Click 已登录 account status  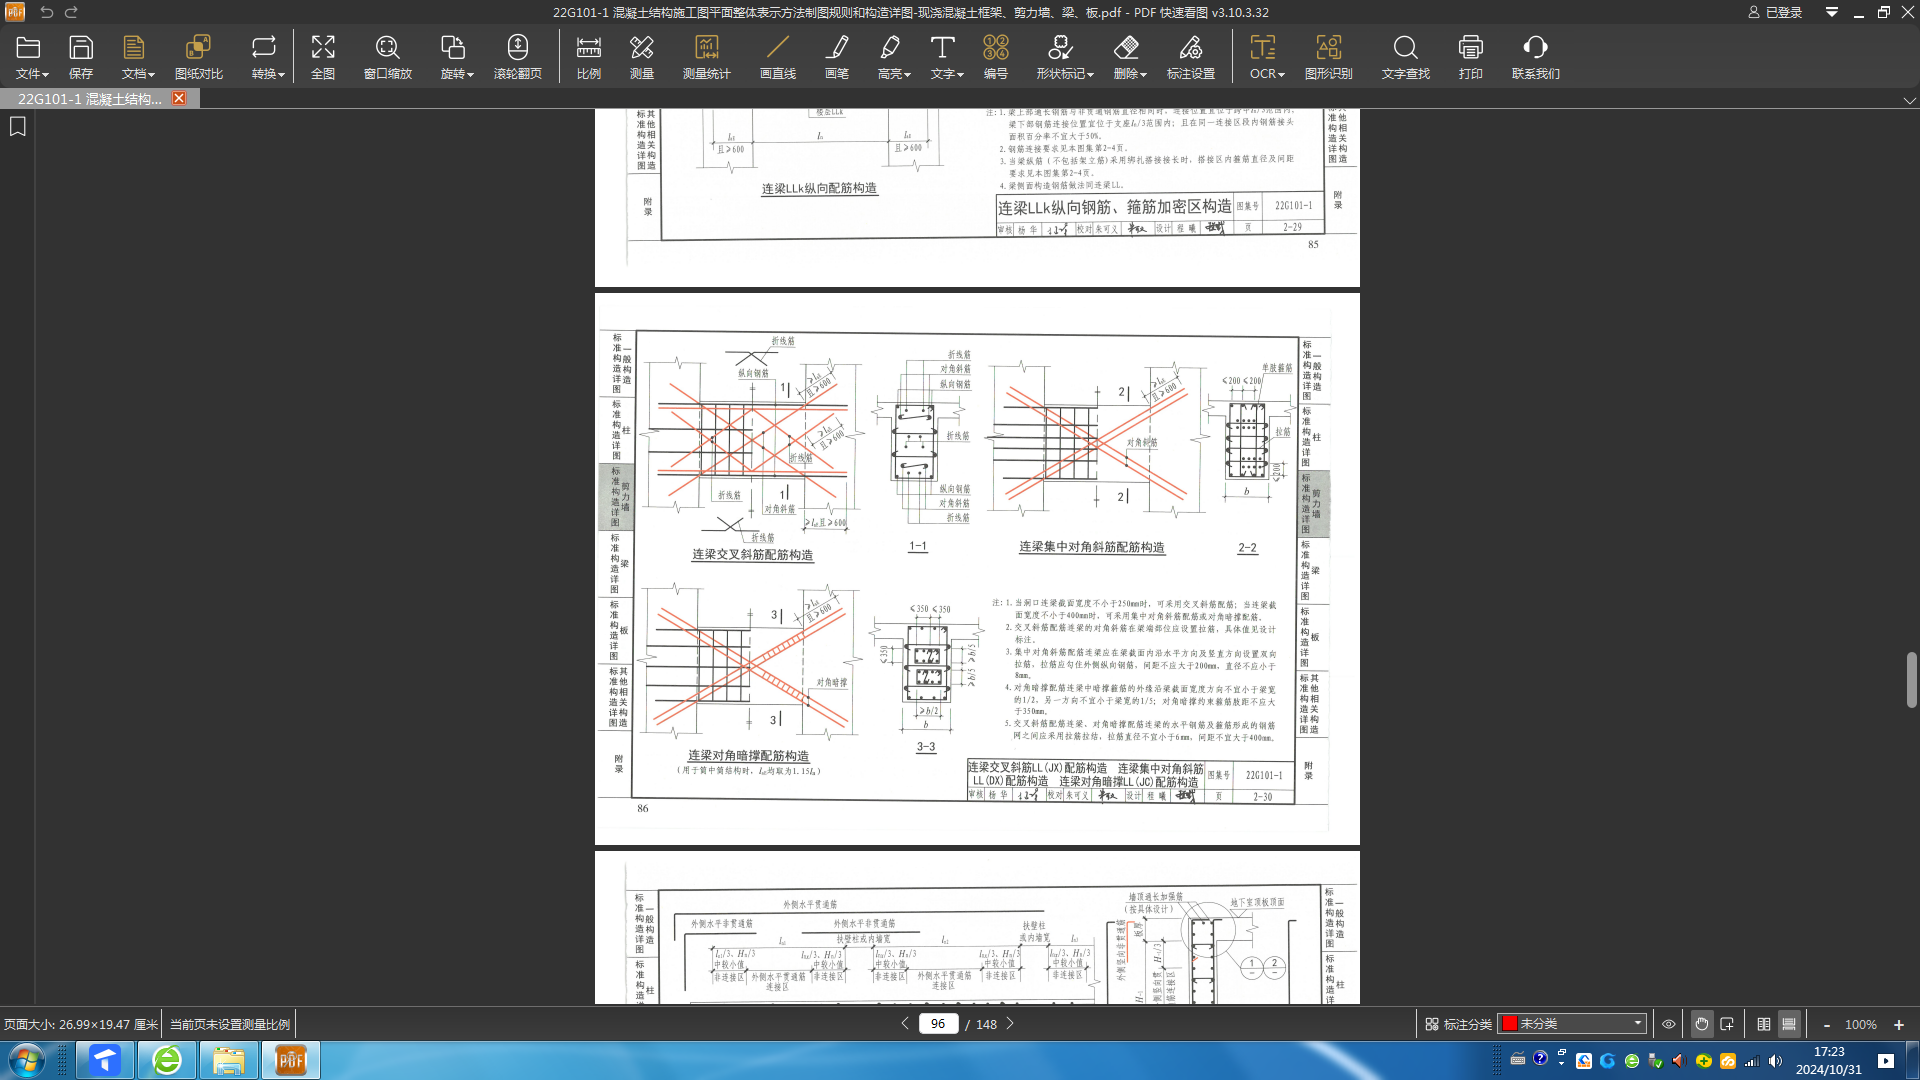[1775, 12]
